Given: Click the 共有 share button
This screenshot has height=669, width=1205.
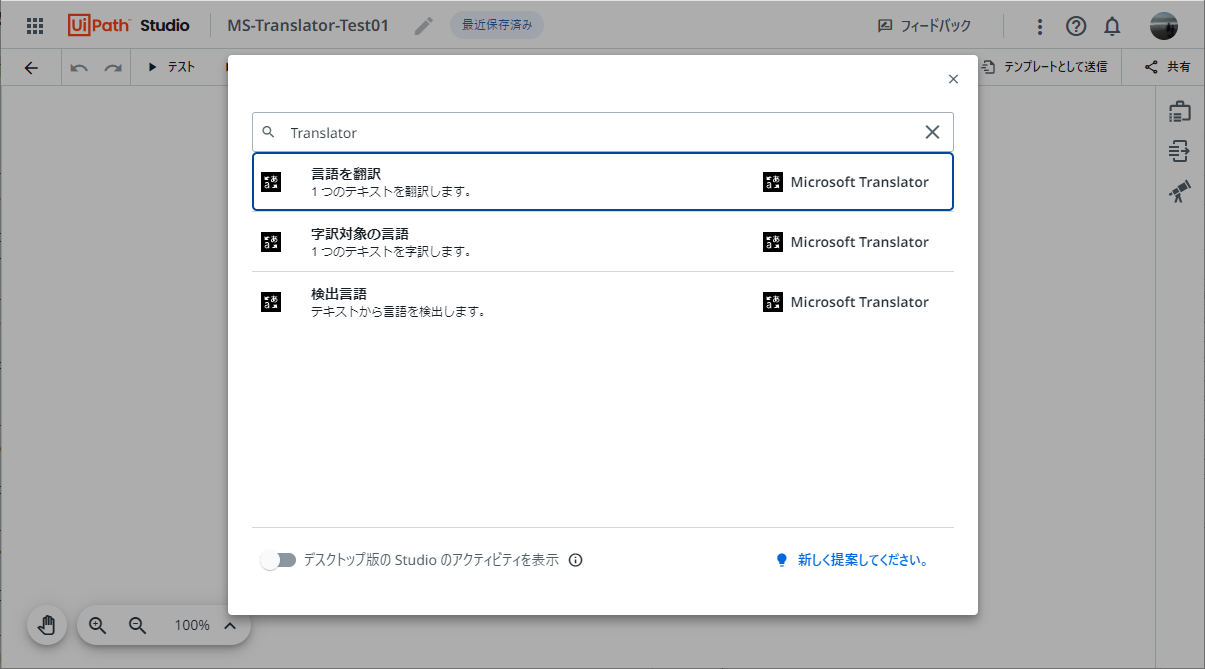Looking at the screenshot, I should (x=1167, y=68).
